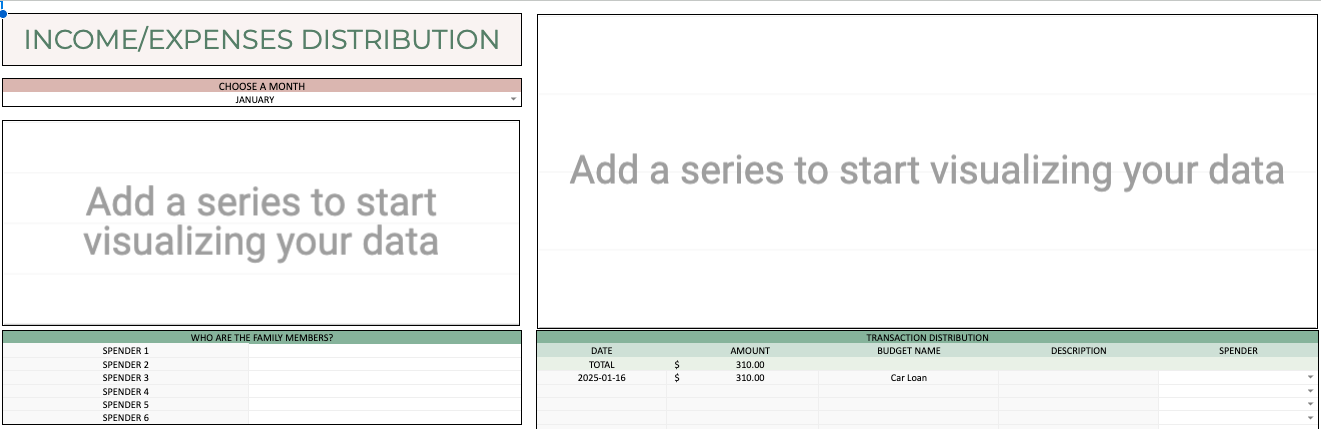Select the WHO ARE THE FAMILY MEMBERS header
The image size is (1321, 429).
point(262,338)
